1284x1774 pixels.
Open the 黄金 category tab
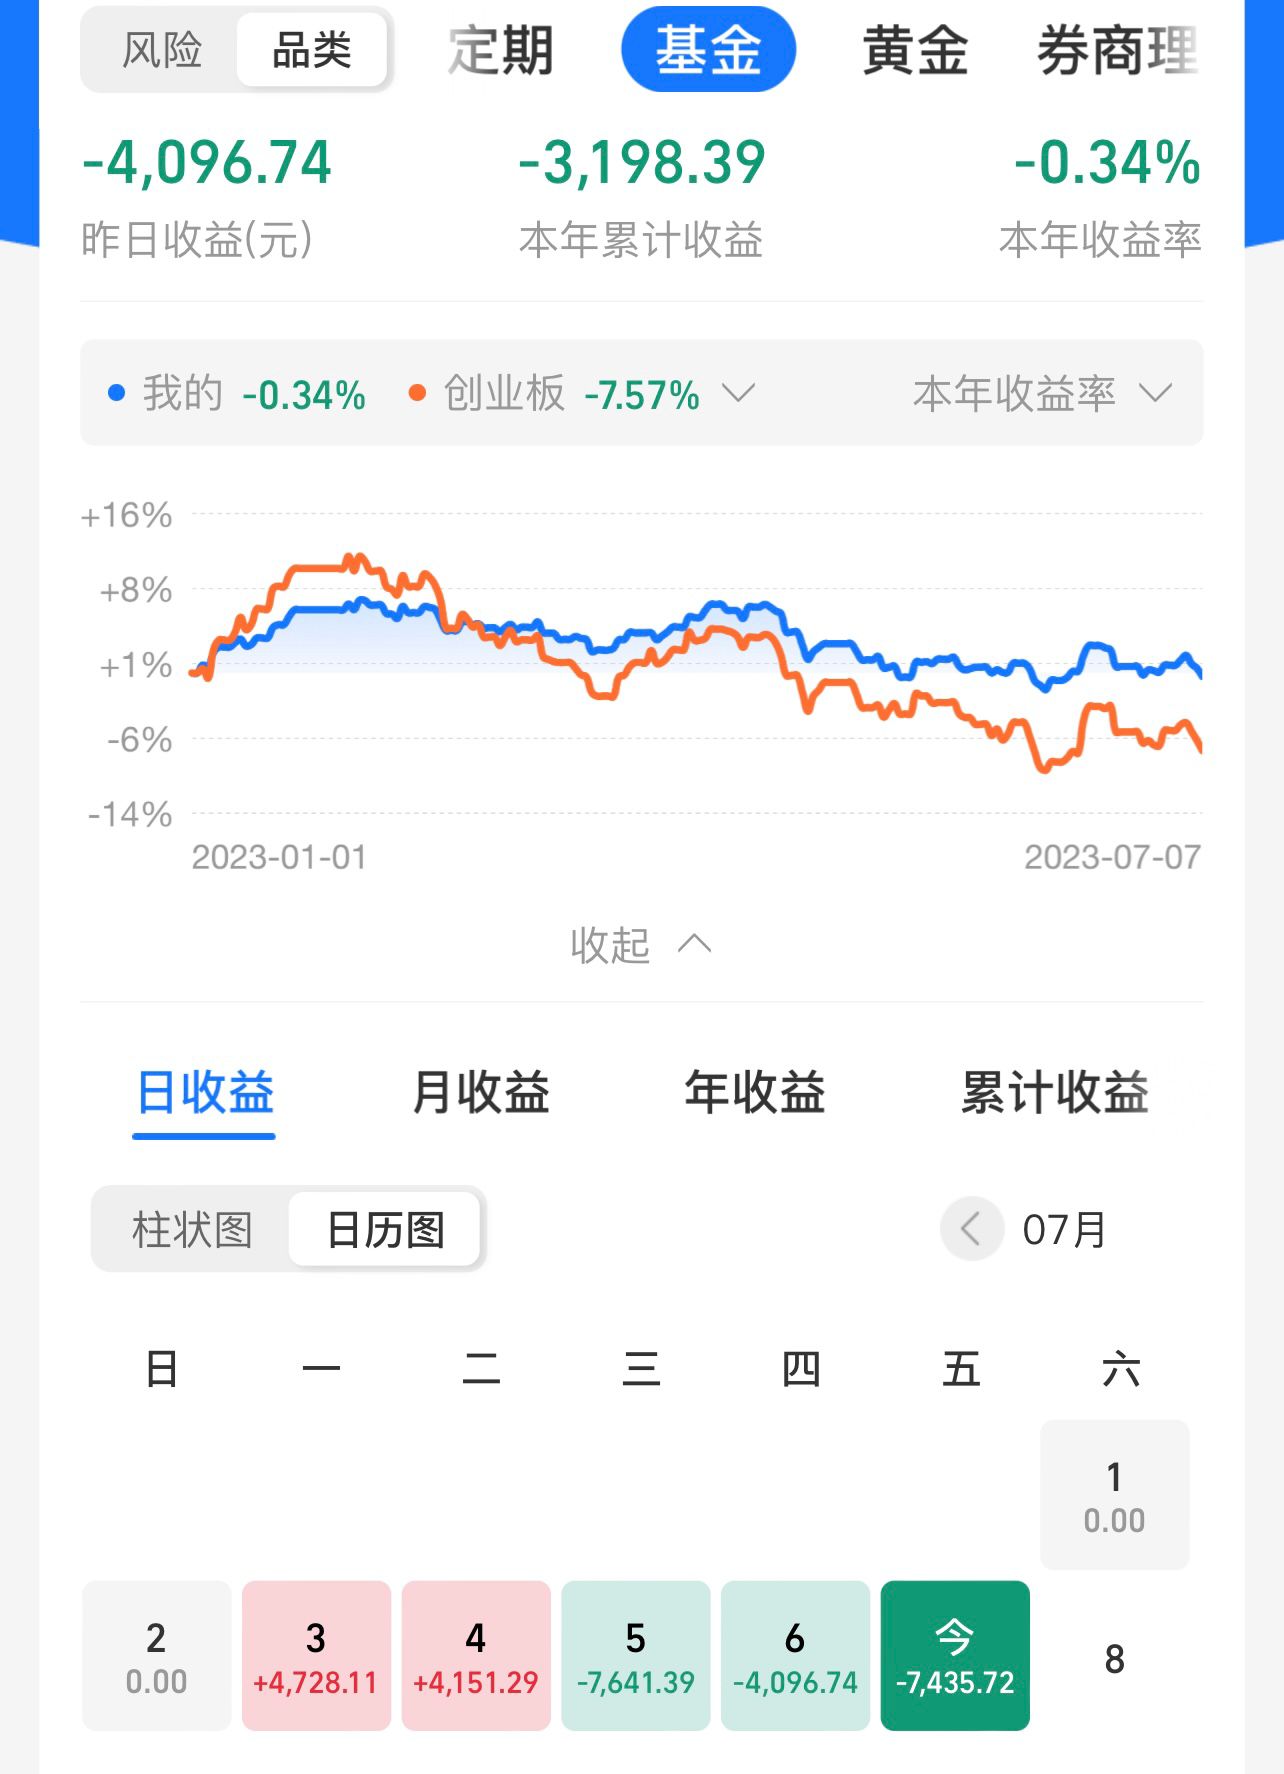pyautogui.click(x=915, y=50)
